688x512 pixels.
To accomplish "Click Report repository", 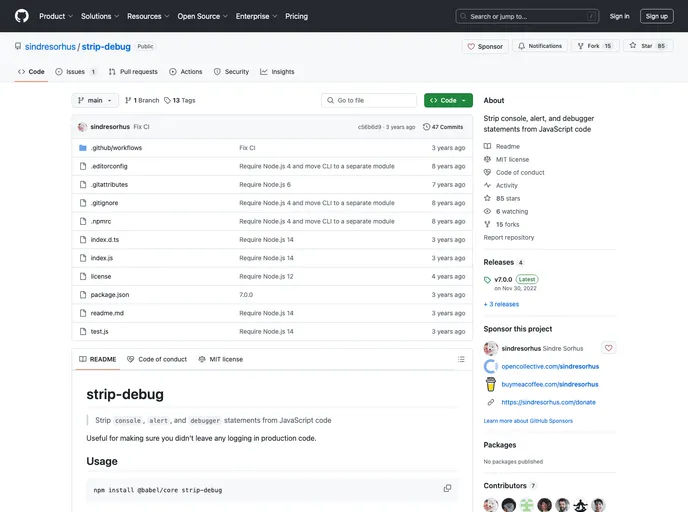I will point(509,237).
